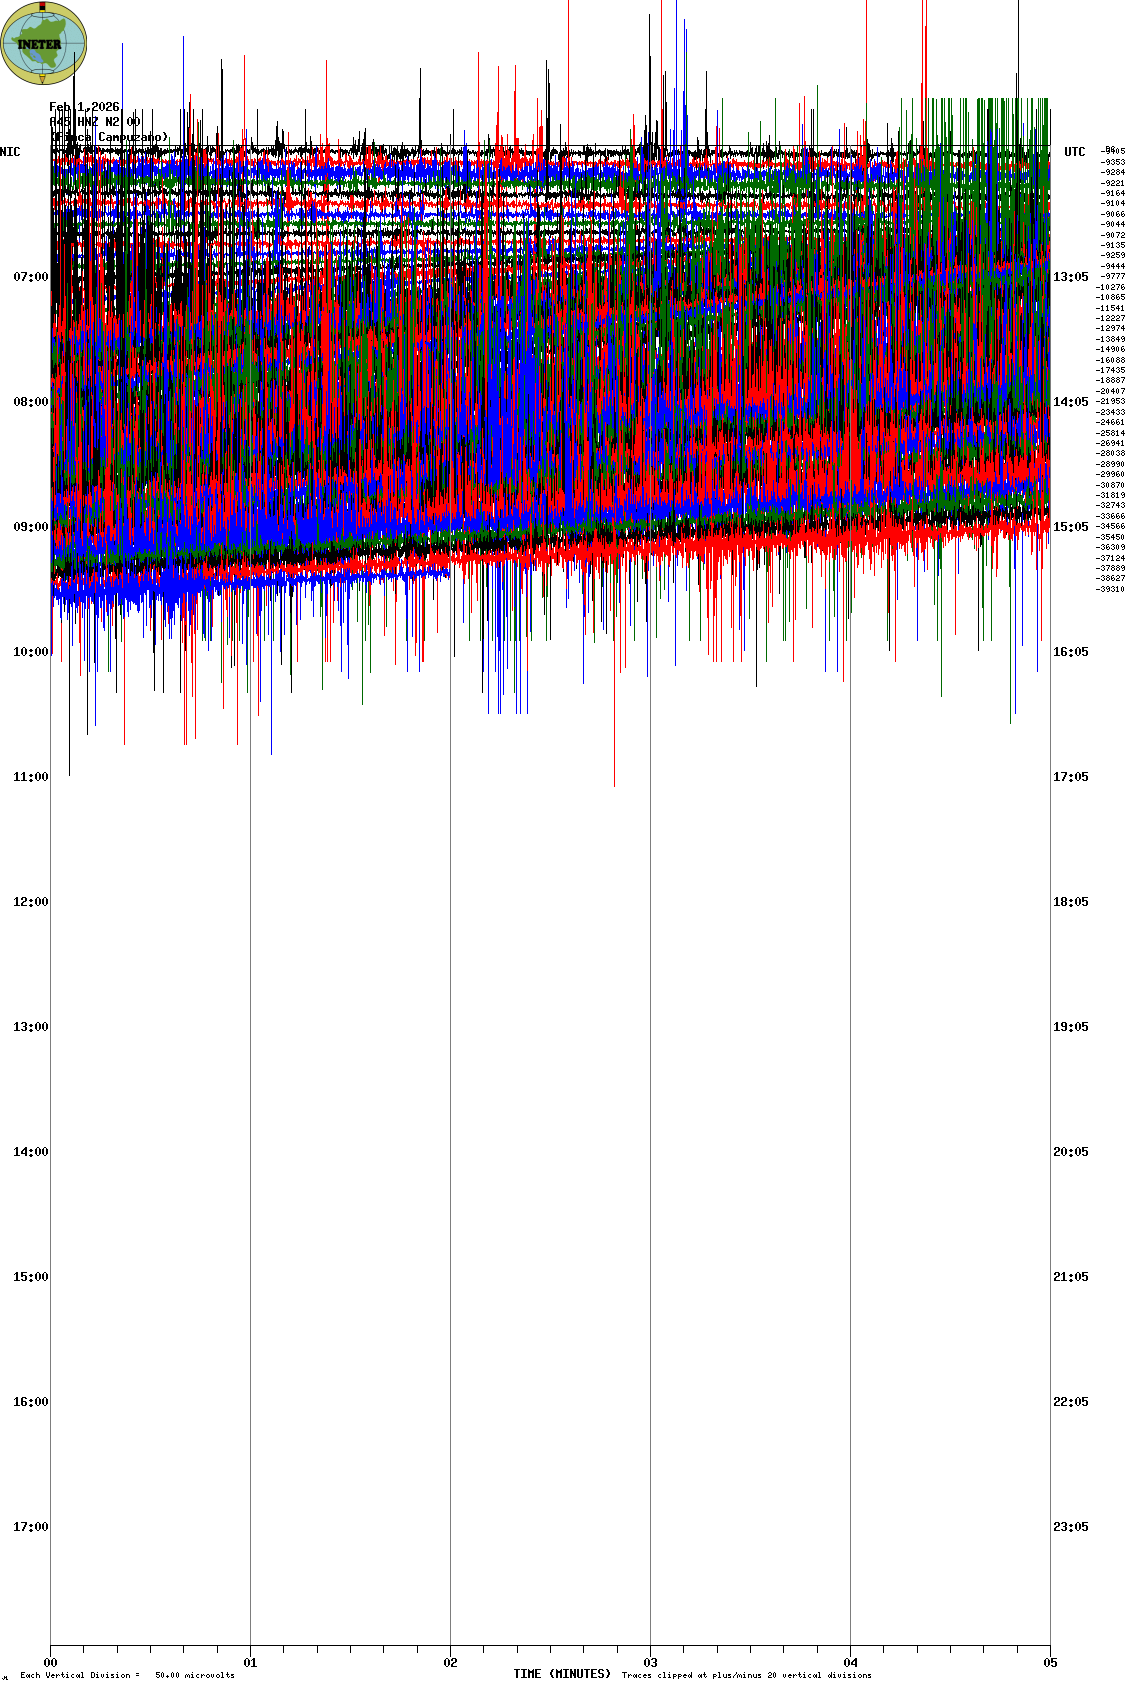Screen dimensions: 1130x1689
Task: Select the 07:00 local time marker
Action: pos(31,277)
